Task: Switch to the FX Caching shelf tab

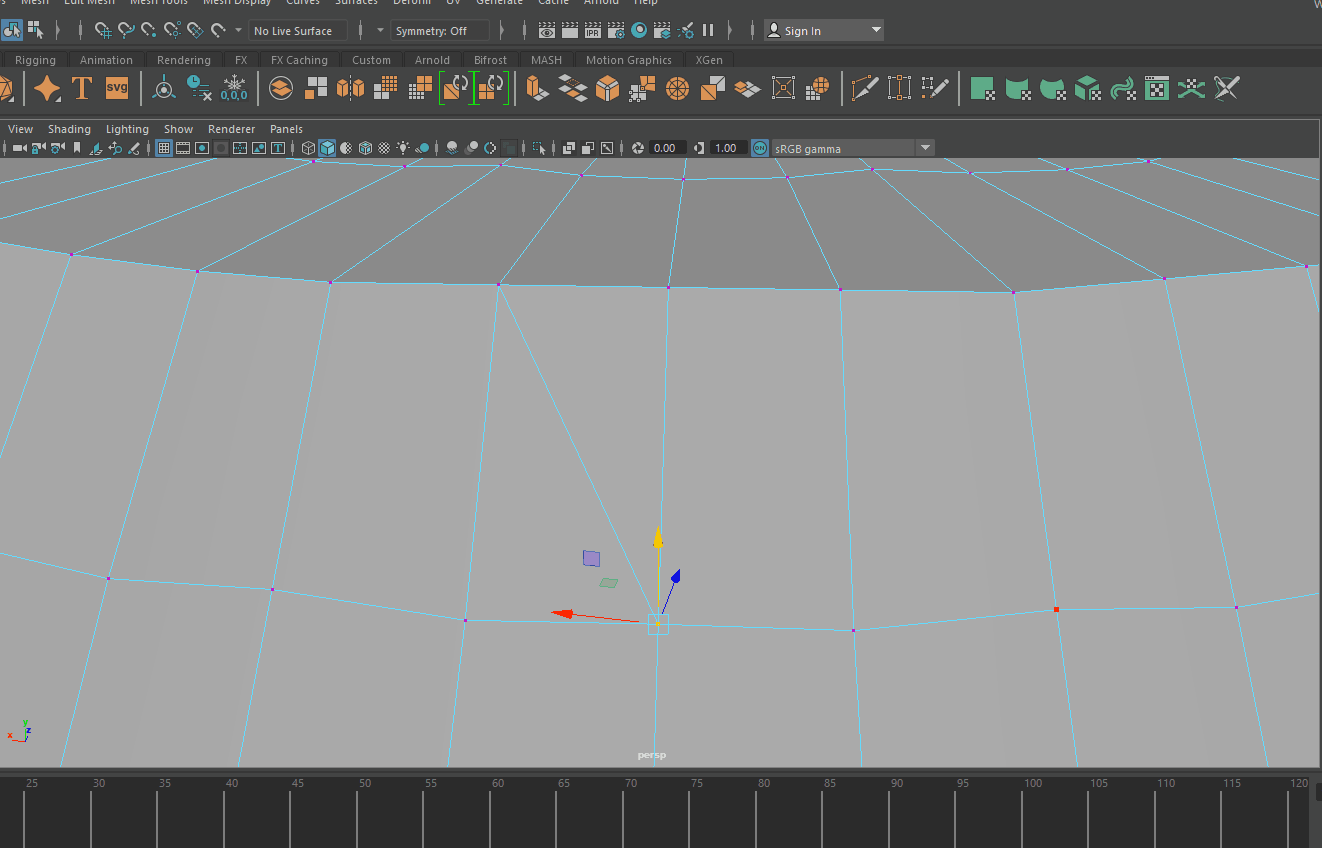Action: [x=300, y=60]
